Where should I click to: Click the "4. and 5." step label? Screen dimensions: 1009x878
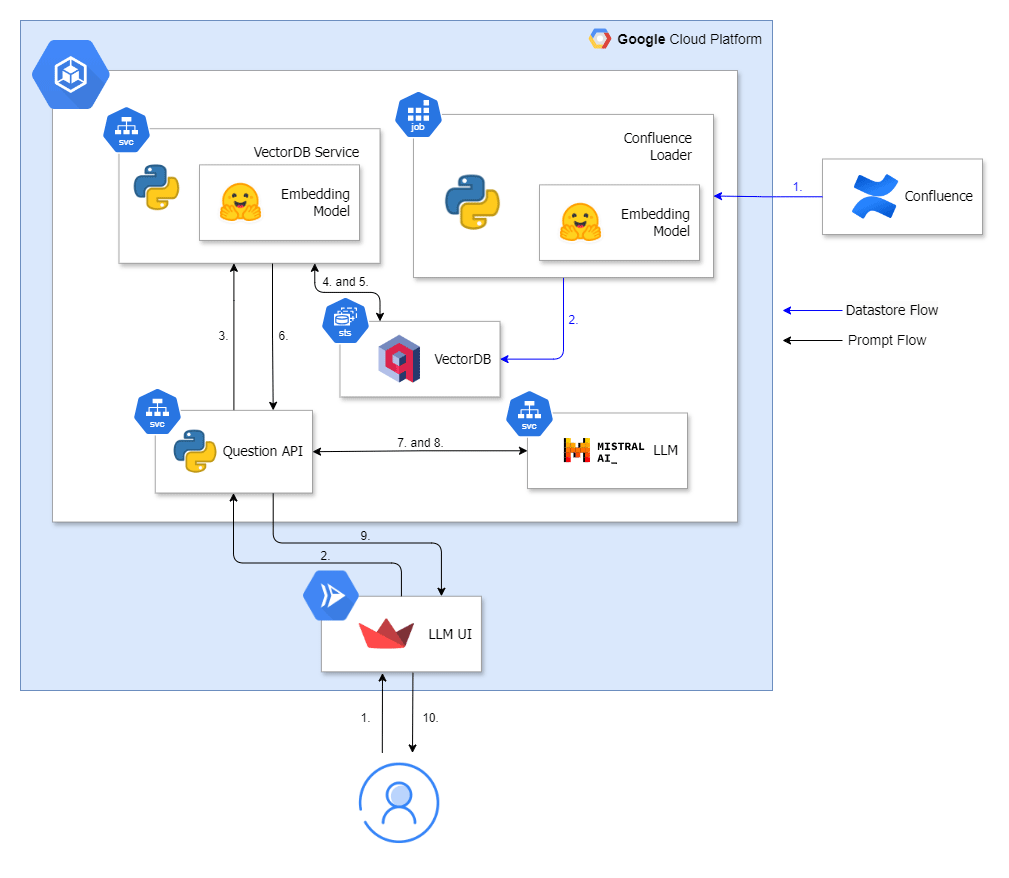pos(345,281)
